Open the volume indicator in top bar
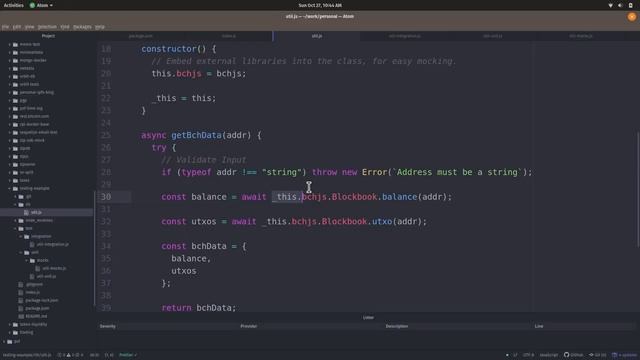This screenshot has height=360, width=640. tap(620, 5)
